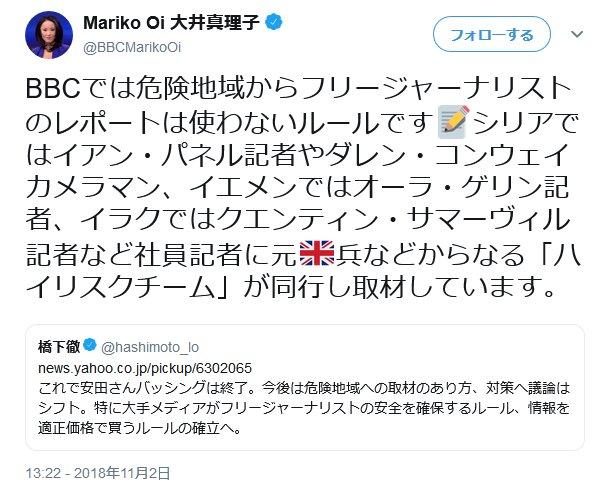Click the last quoted line 適正価格で買うルール
This screenshot has height=486, width=594.
pos(140,428)
